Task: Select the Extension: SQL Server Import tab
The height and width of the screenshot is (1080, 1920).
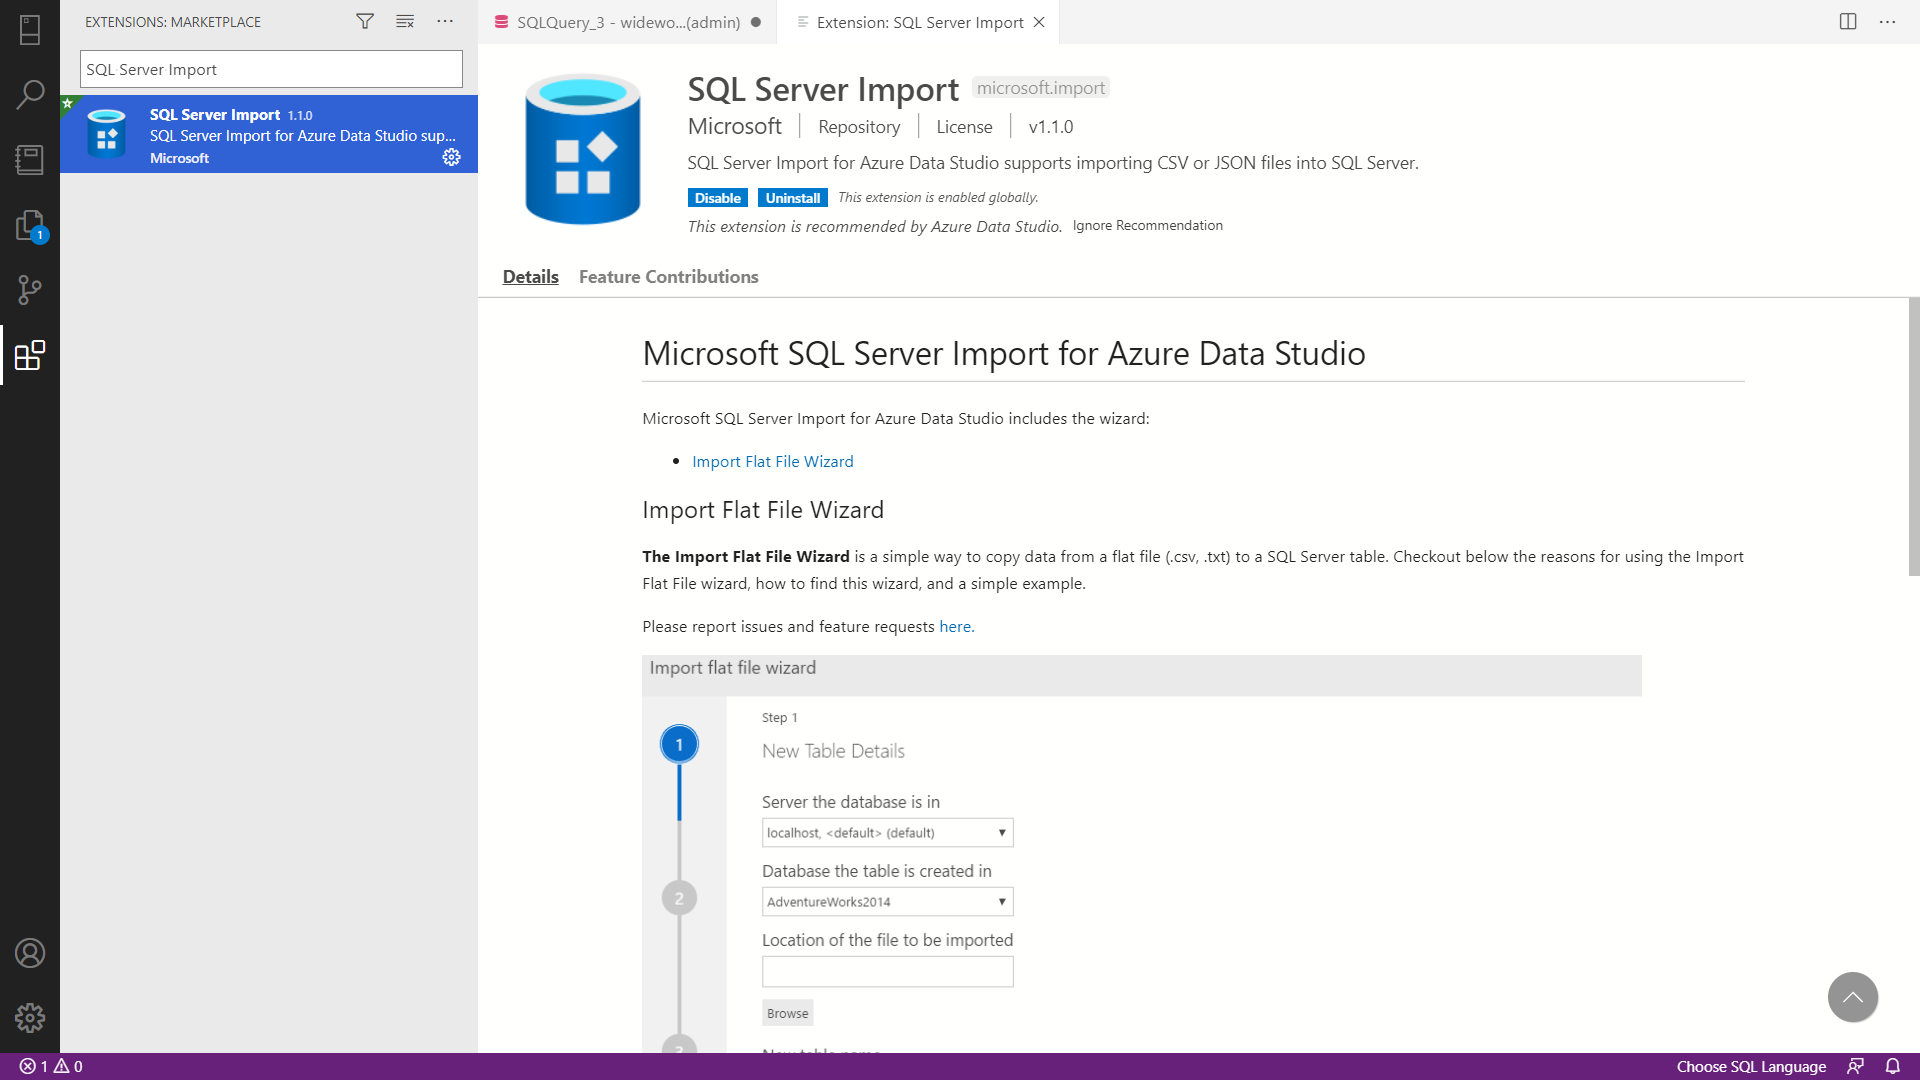Action: [920, 22]
